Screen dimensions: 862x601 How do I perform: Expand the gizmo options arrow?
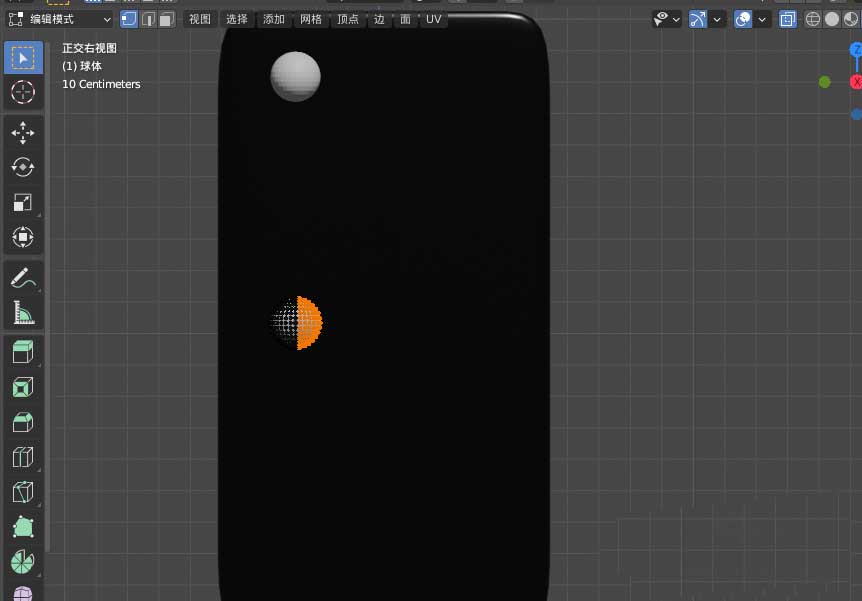(x=717, y=19)
